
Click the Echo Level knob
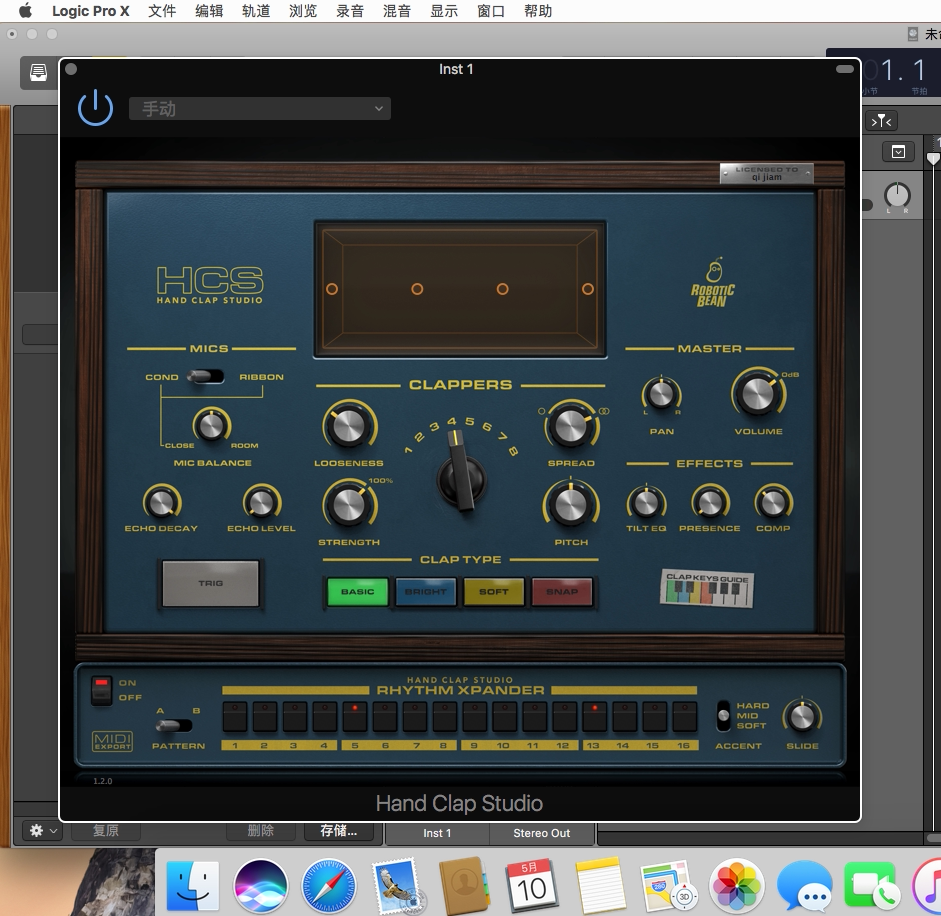[262, 502]
